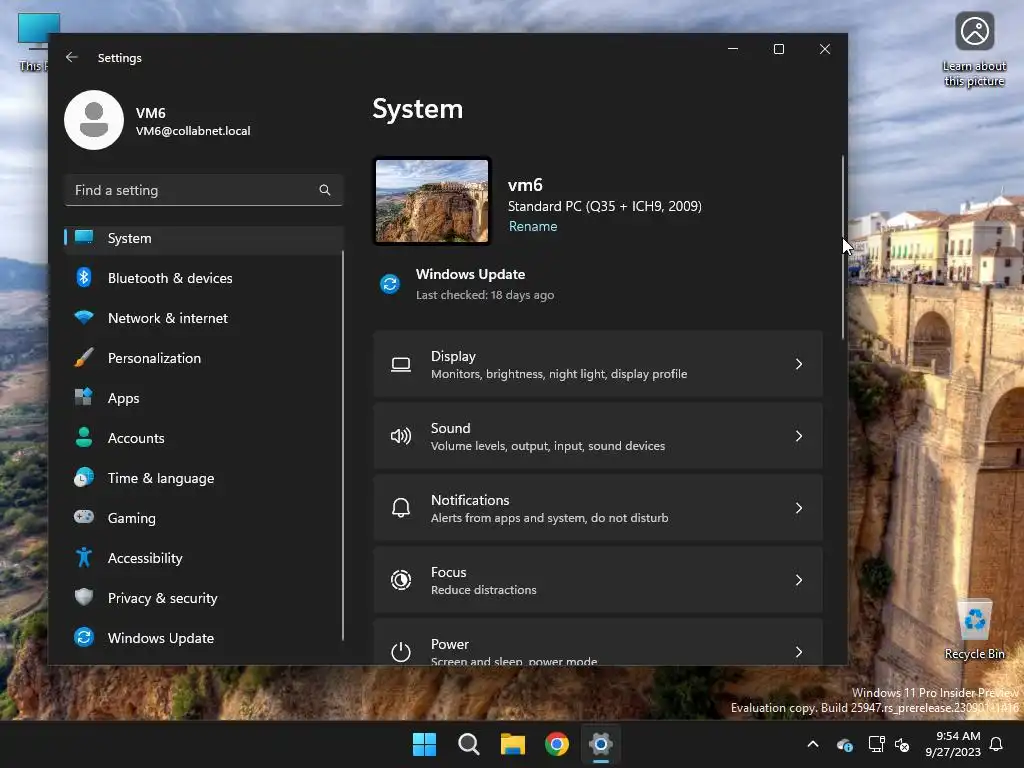1024x768 pixels.
Task: Click the network tray icon
Action: (876, 744)
